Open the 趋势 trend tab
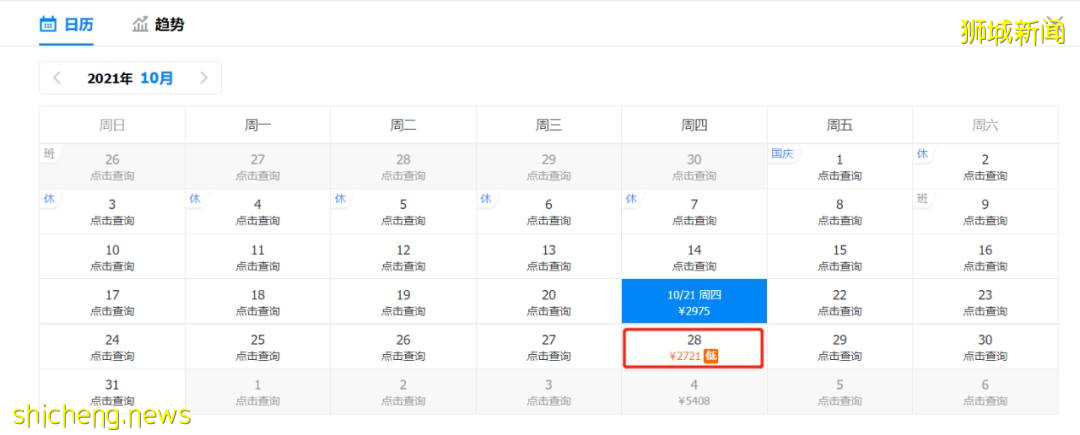The image size is (1080, 435). point(158,25)
